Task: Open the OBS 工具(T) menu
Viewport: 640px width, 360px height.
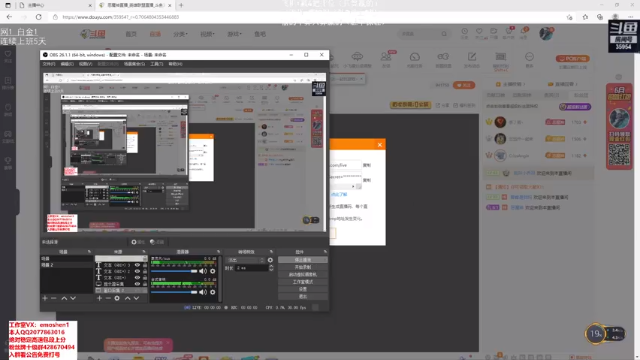Action: pyautogui.click(x=156, y=64)
